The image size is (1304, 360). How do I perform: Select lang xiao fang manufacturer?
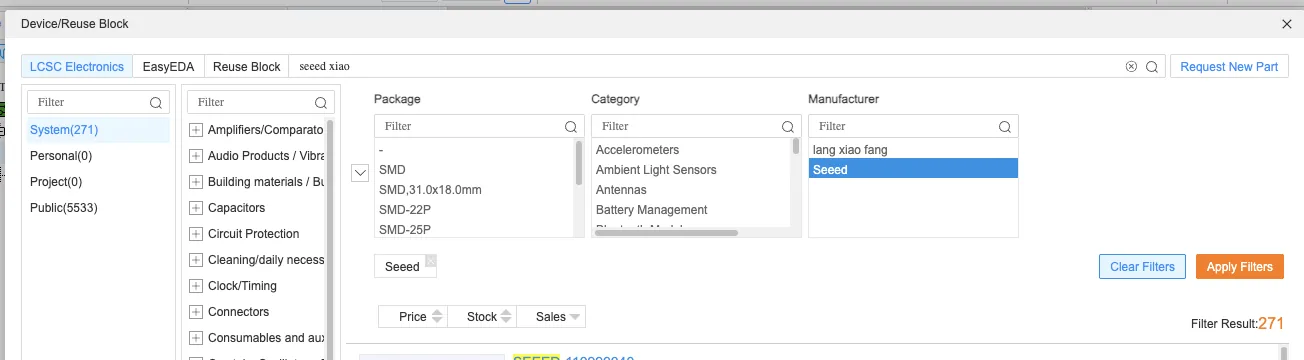coord(913,150)
